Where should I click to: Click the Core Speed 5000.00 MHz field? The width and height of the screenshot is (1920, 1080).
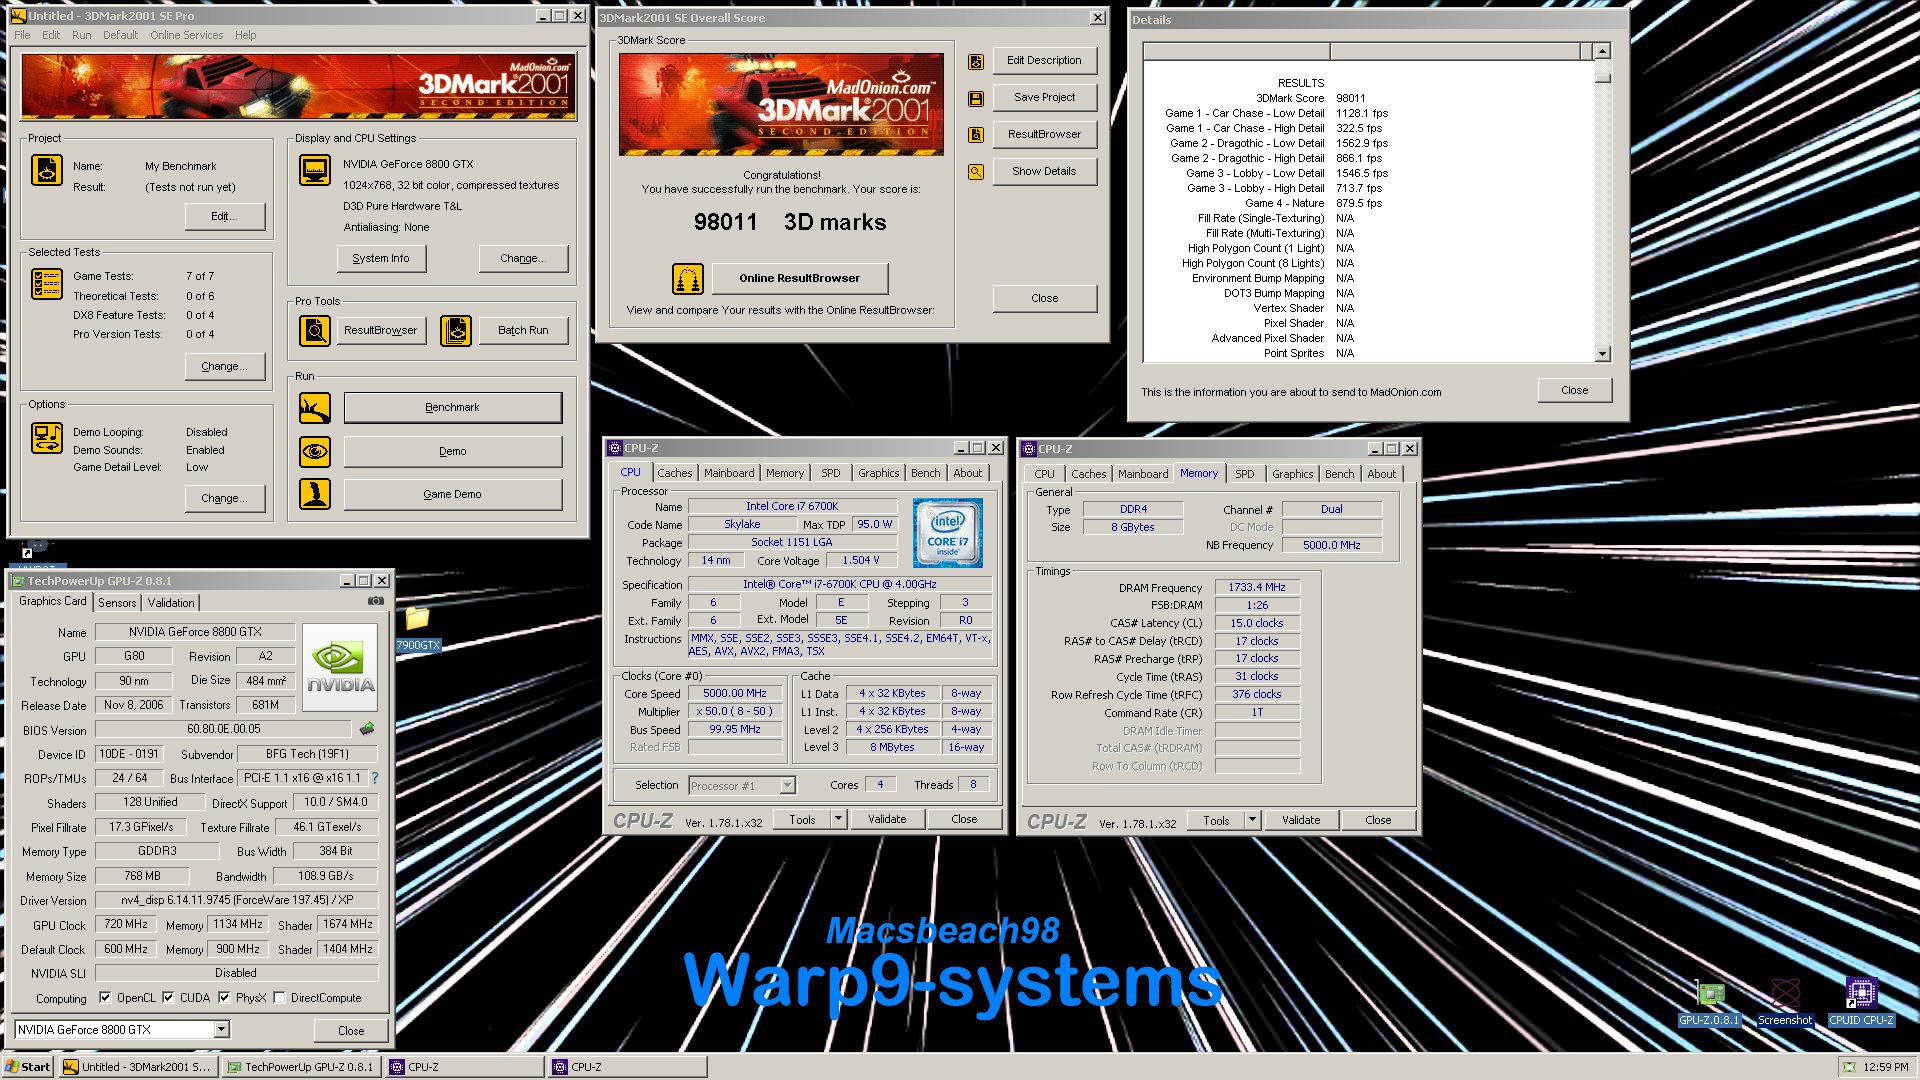tap(735, 693)
